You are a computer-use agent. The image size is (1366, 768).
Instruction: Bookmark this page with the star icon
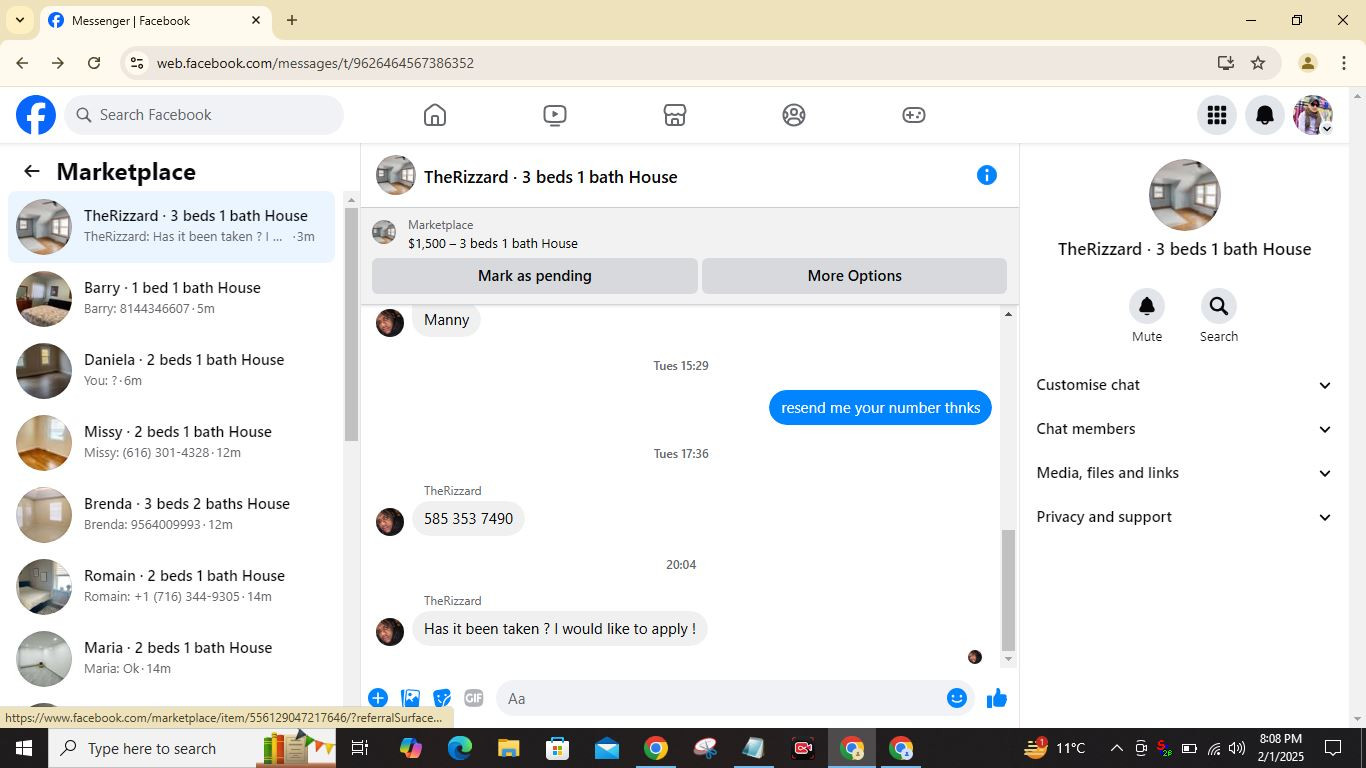[1258, 63]
